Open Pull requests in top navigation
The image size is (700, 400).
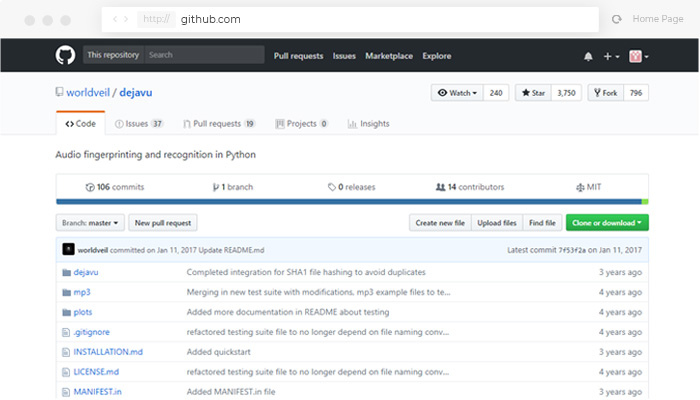click(x=298, y=56)
